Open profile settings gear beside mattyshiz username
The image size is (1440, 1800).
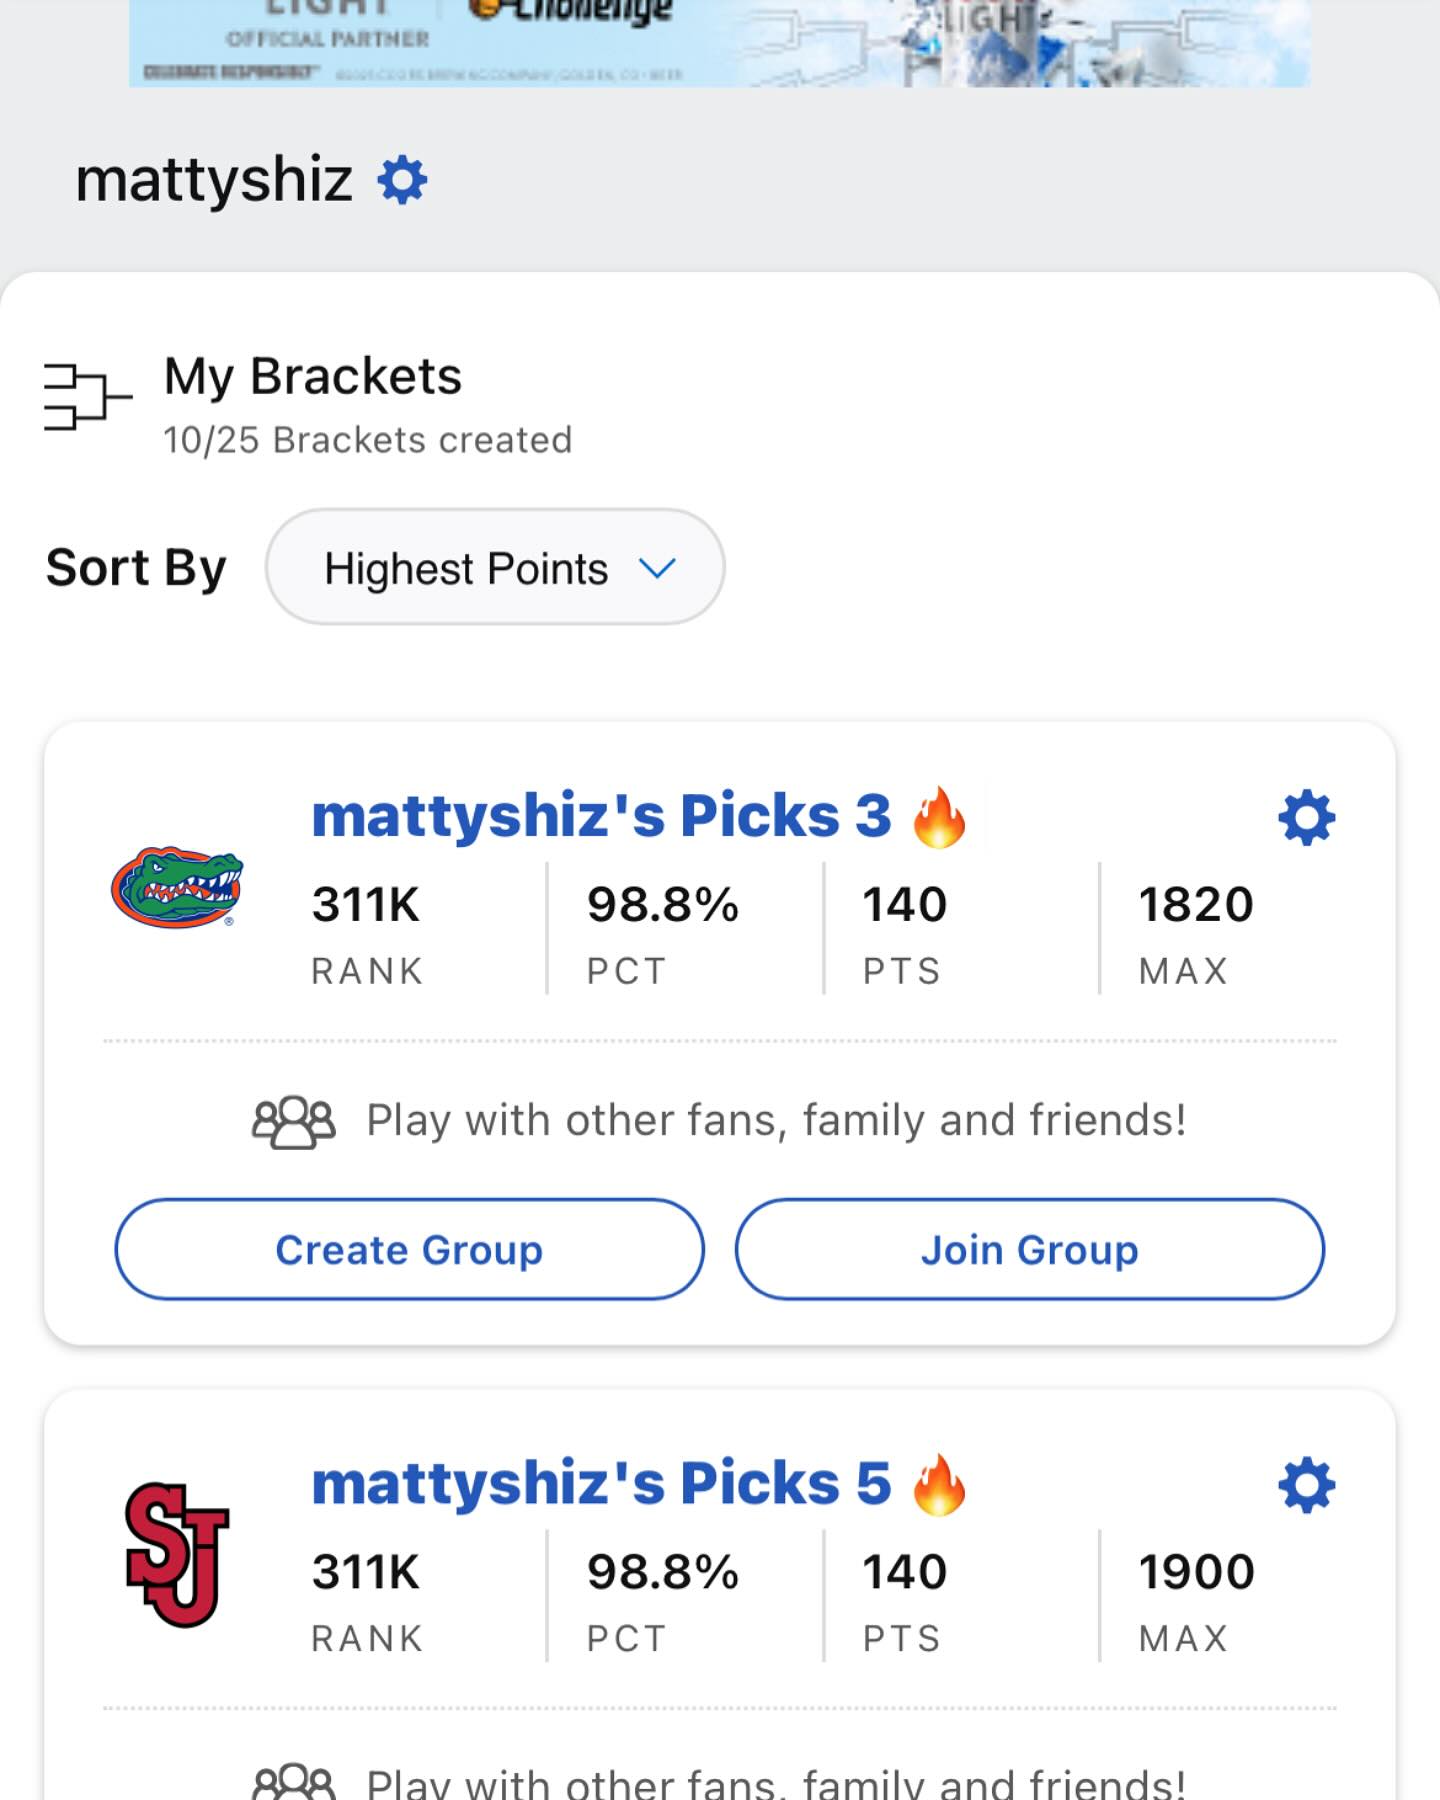(x=402, y=181)
